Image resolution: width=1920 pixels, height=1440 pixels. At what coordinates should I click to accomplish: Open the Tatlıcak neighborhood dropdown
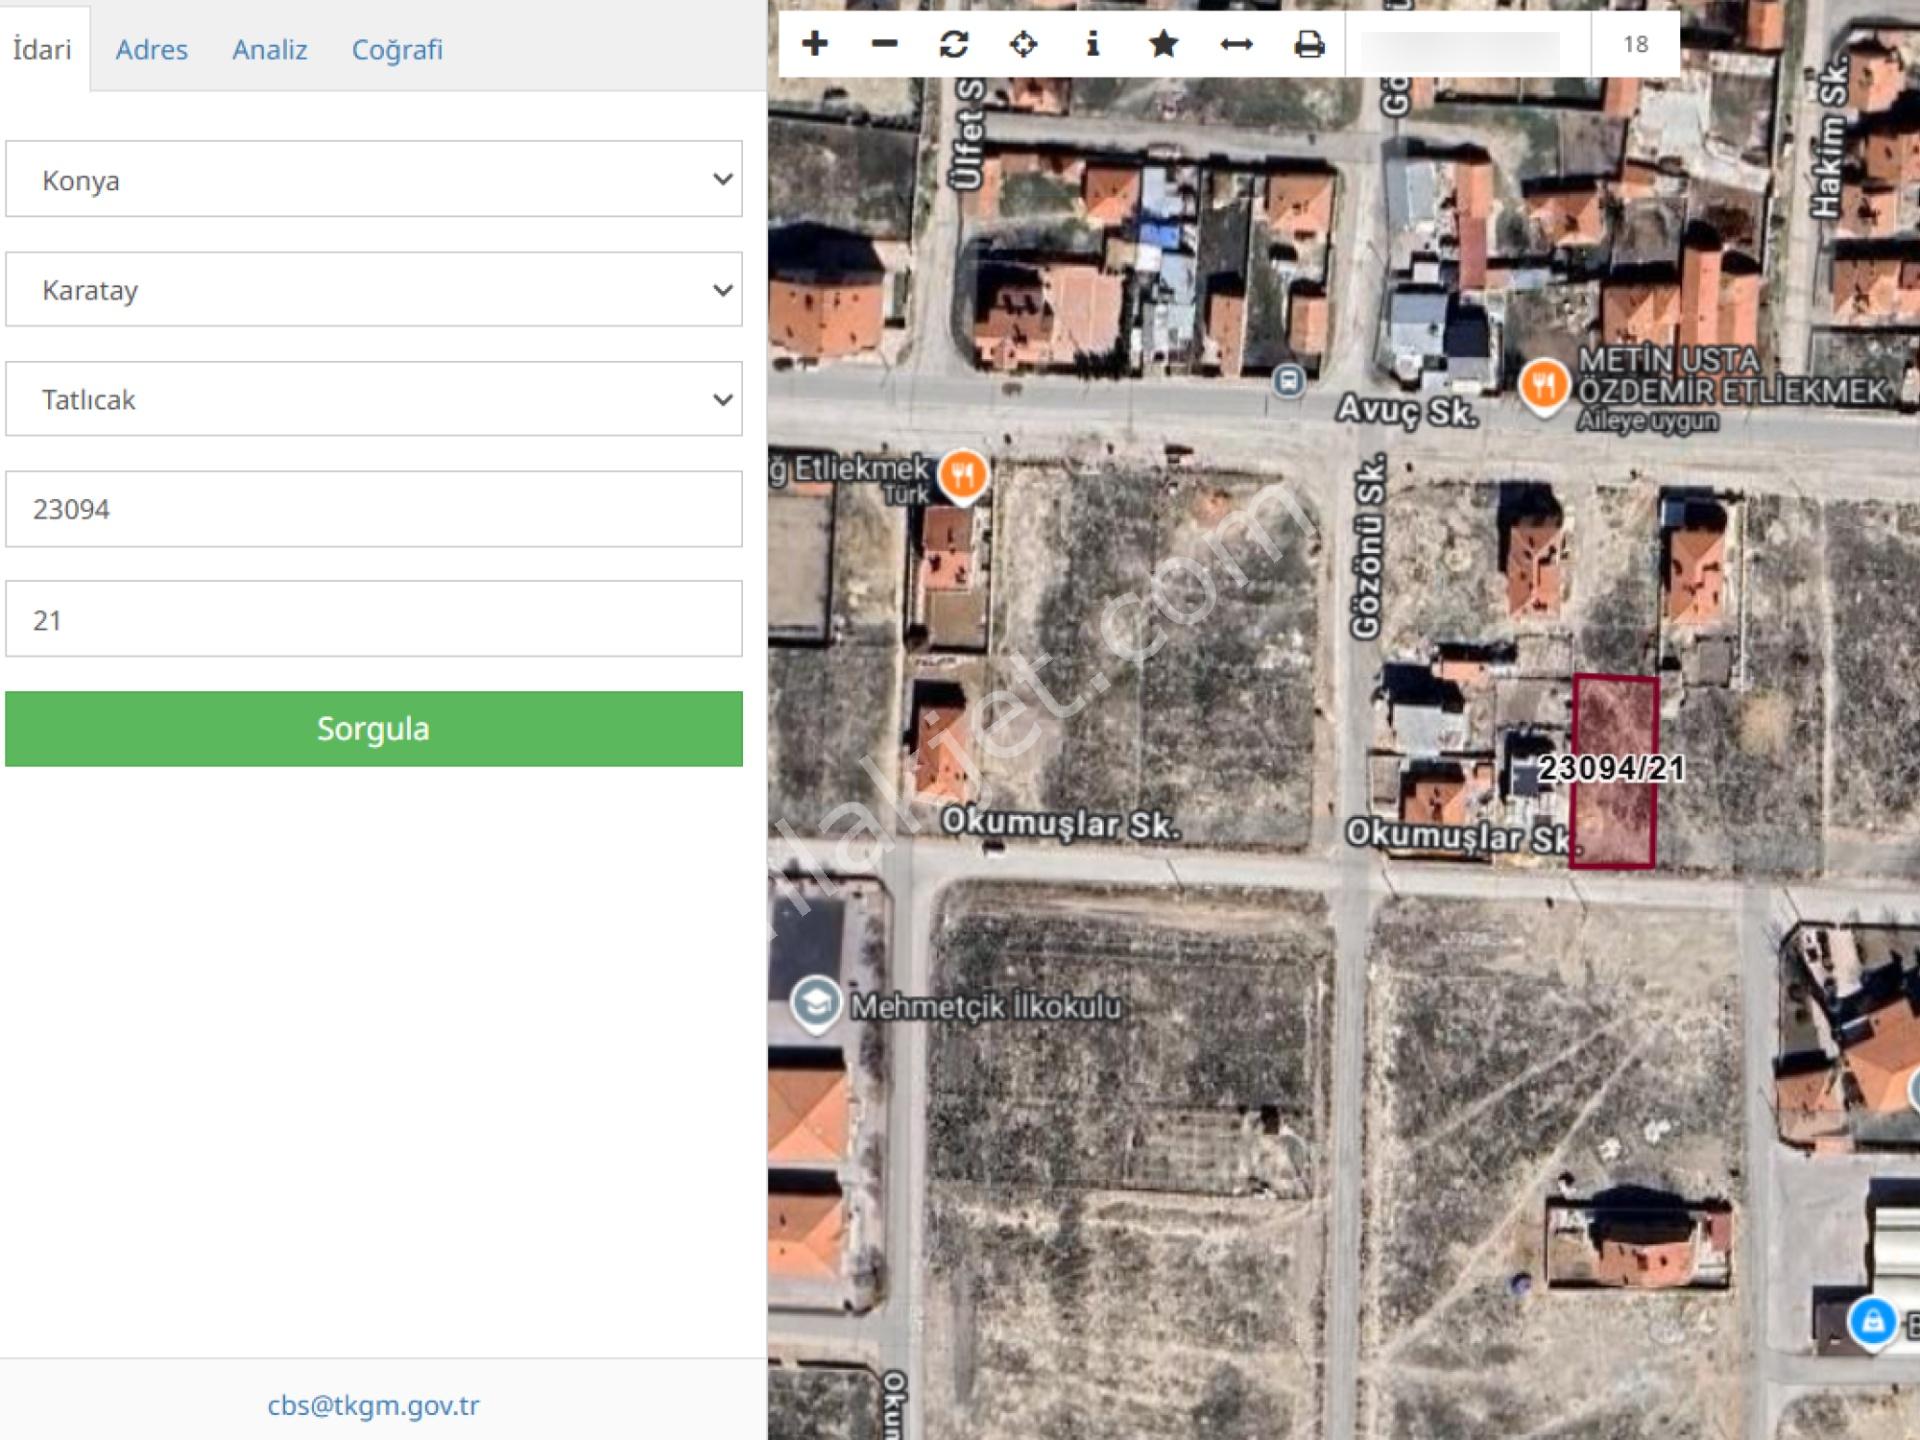(374, 399)
